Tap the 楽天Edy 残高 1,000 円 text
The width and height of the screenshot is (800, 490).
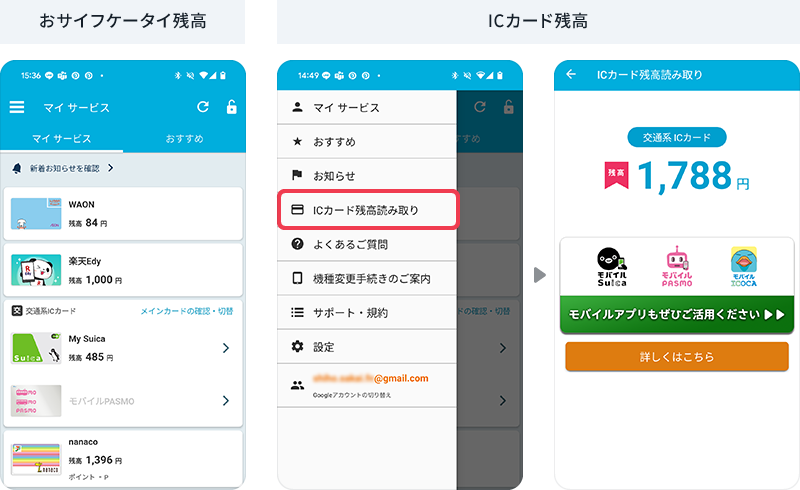pos(95,280)
